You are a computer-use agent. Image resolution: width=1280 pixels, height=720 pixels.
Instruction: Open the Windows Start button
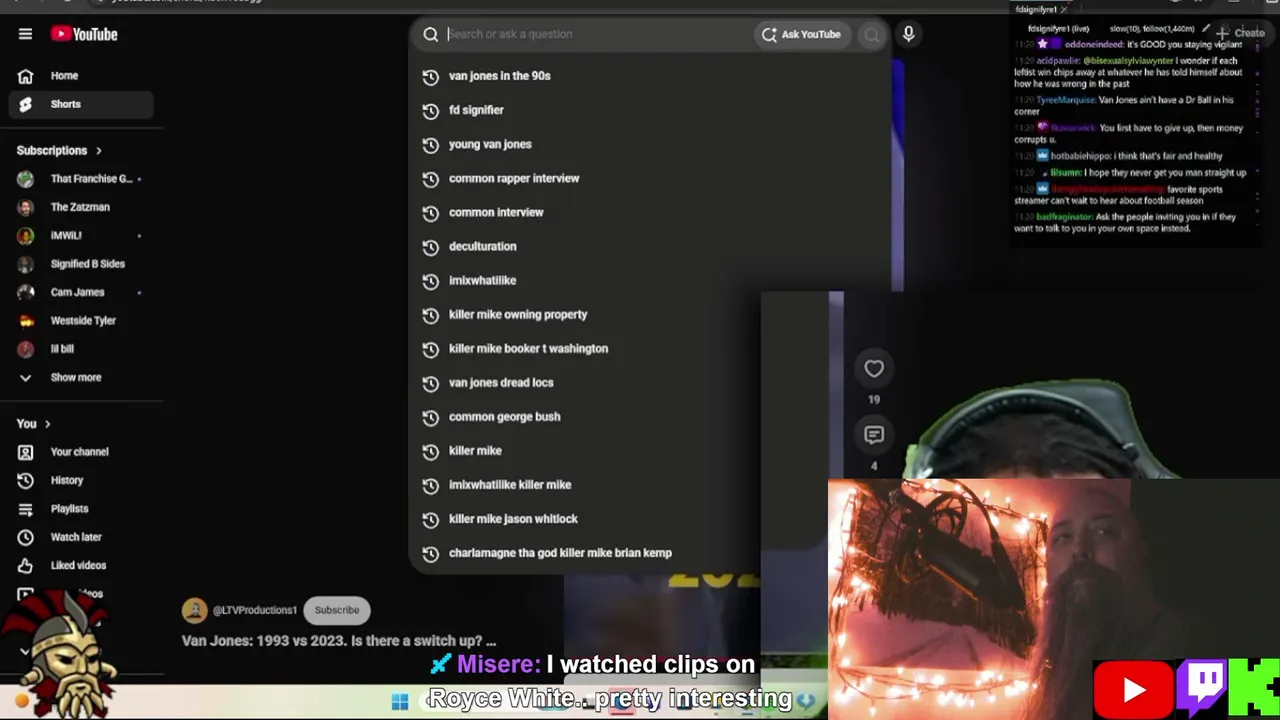click(400, 702)
